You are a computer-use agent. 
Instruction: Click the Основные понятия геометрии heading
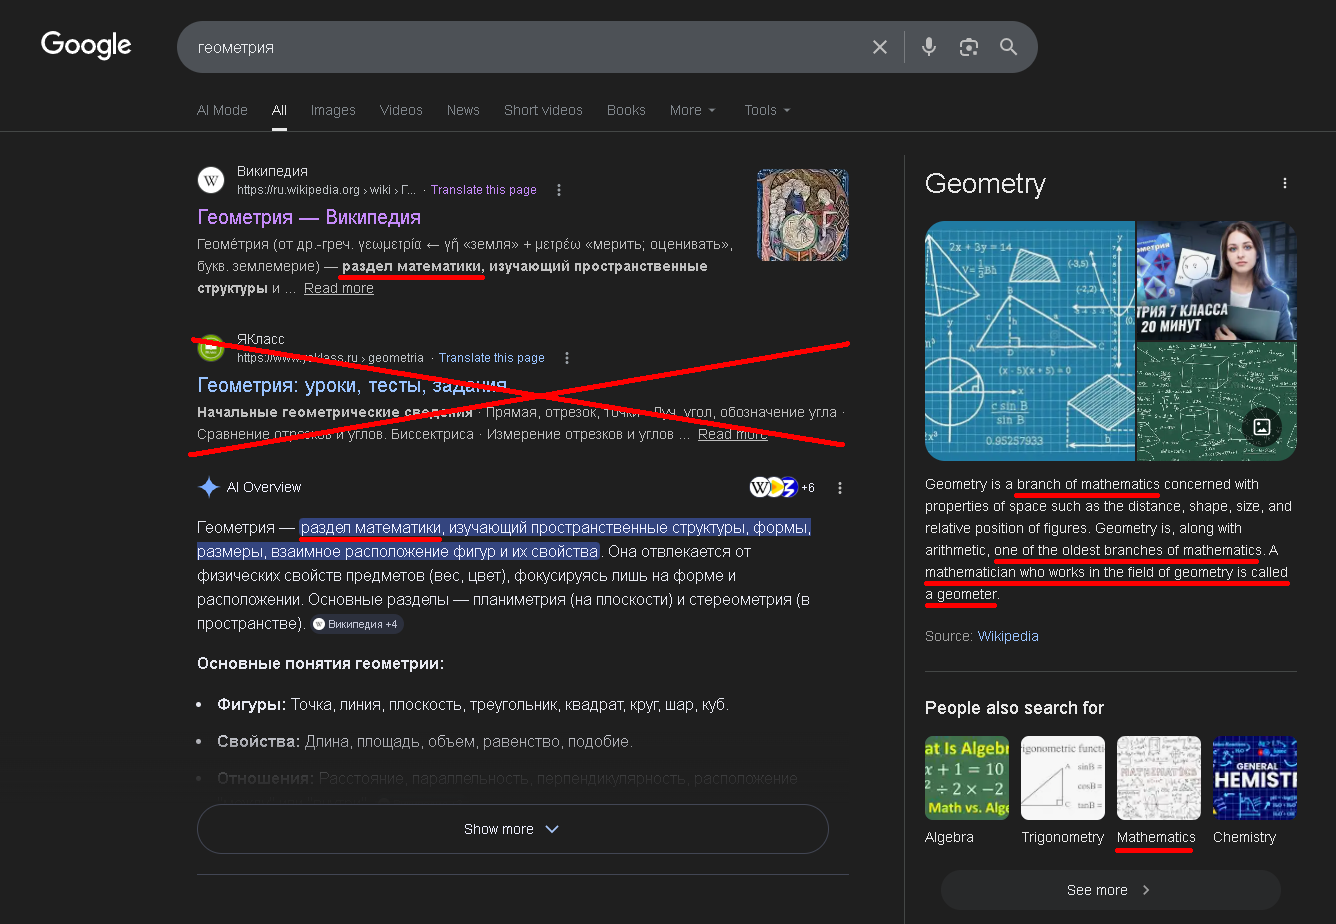point(320,663)
